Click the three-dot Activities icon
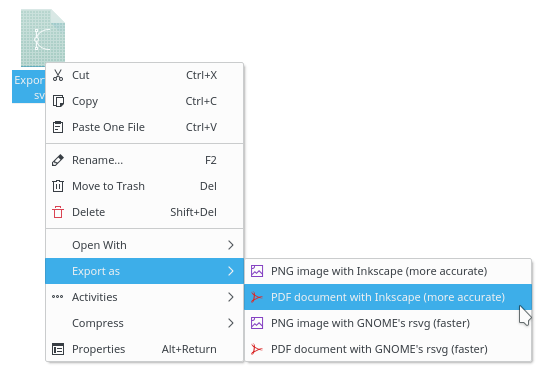The image size is (548, 379). tap(57, 297)
